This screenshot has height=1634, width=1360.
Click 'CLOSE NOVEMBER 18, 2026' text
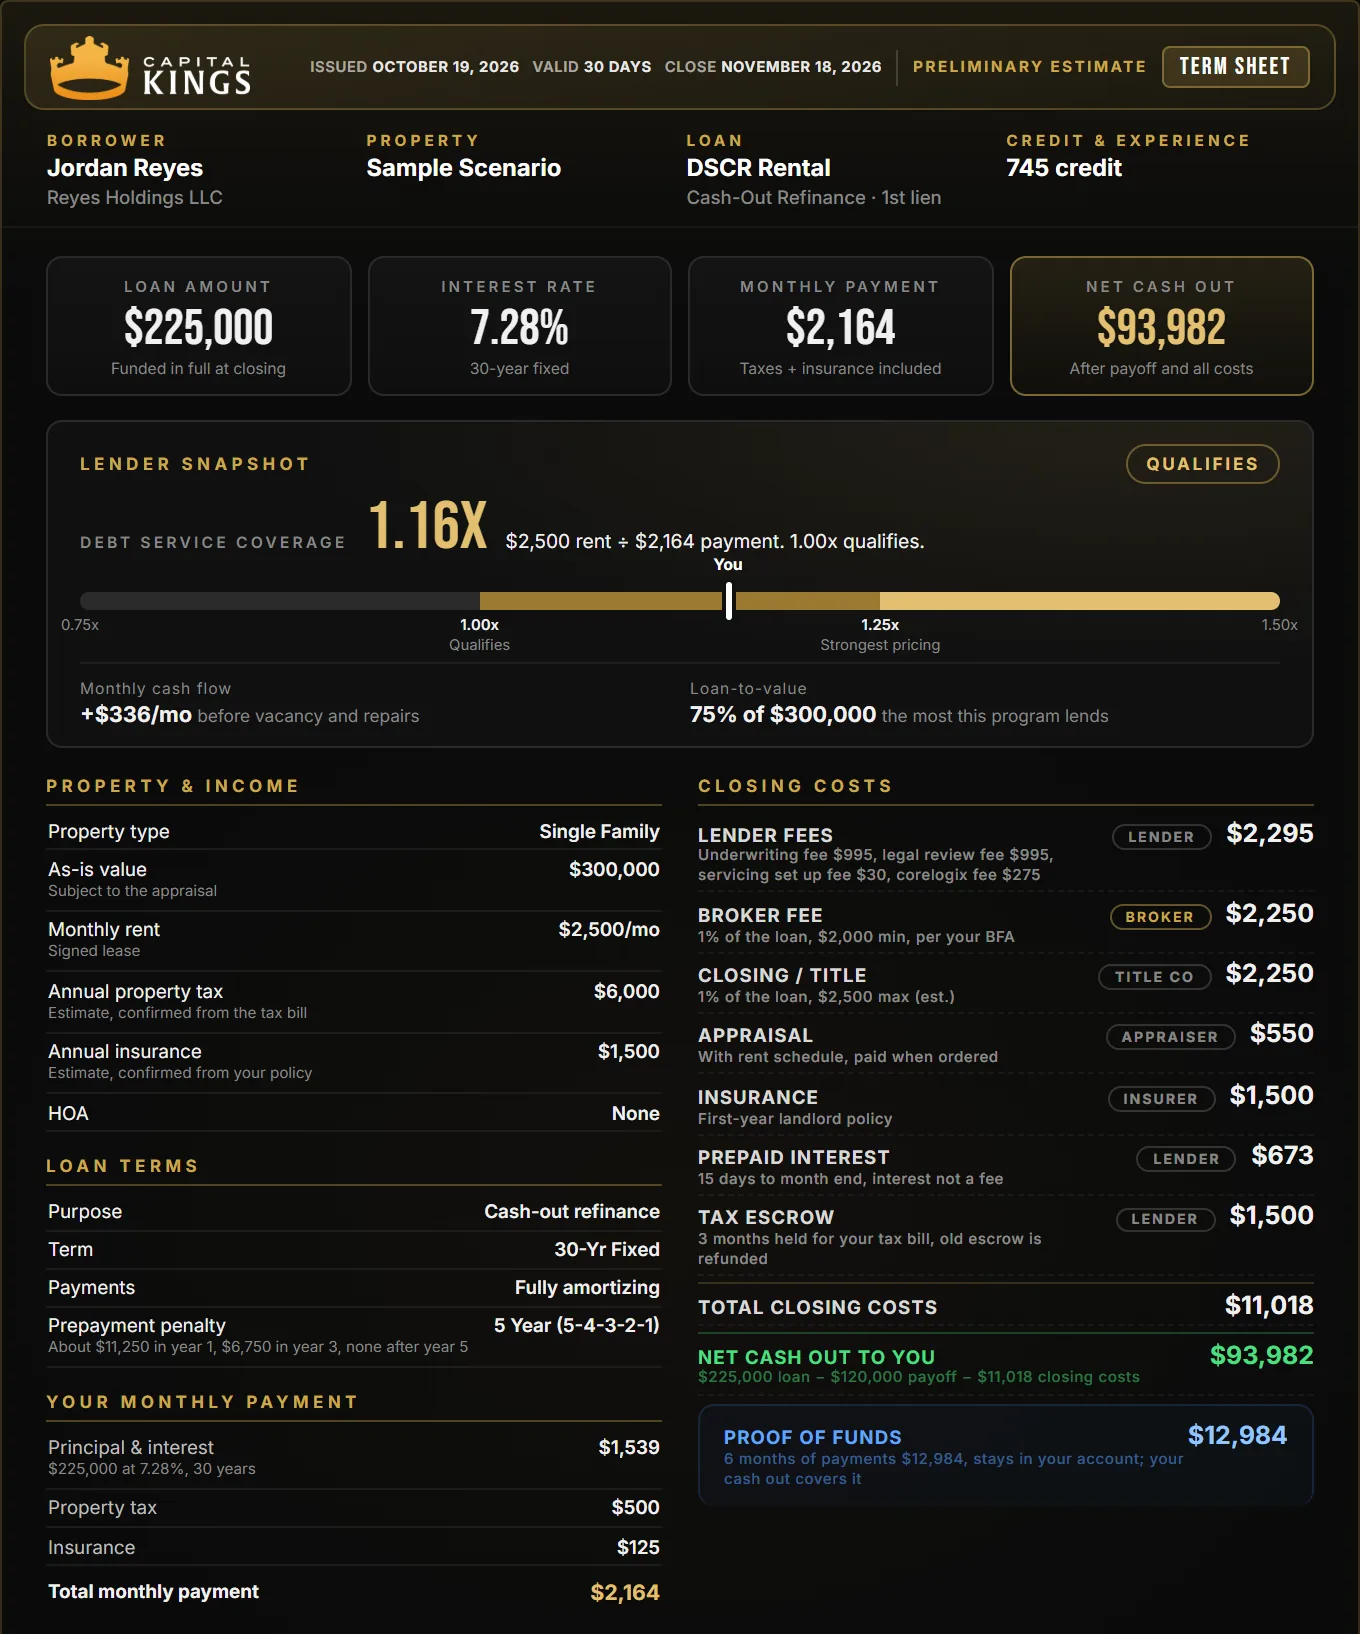click(x=773, y=67)
